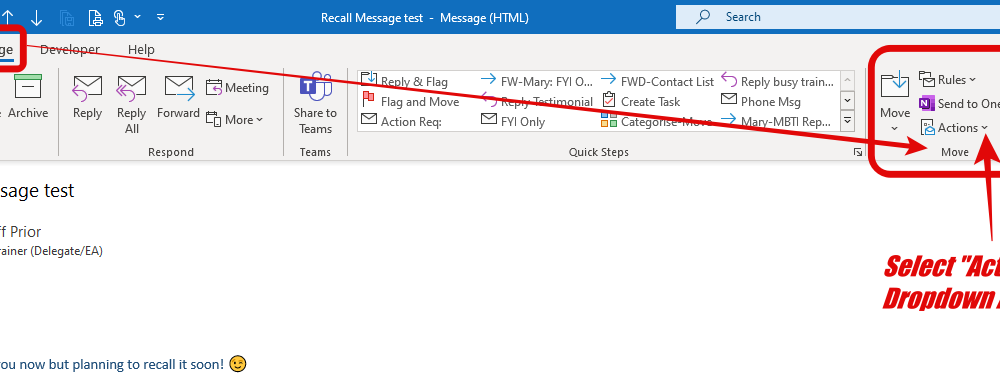Run the Reply busy train quick step

coord(778,82)
